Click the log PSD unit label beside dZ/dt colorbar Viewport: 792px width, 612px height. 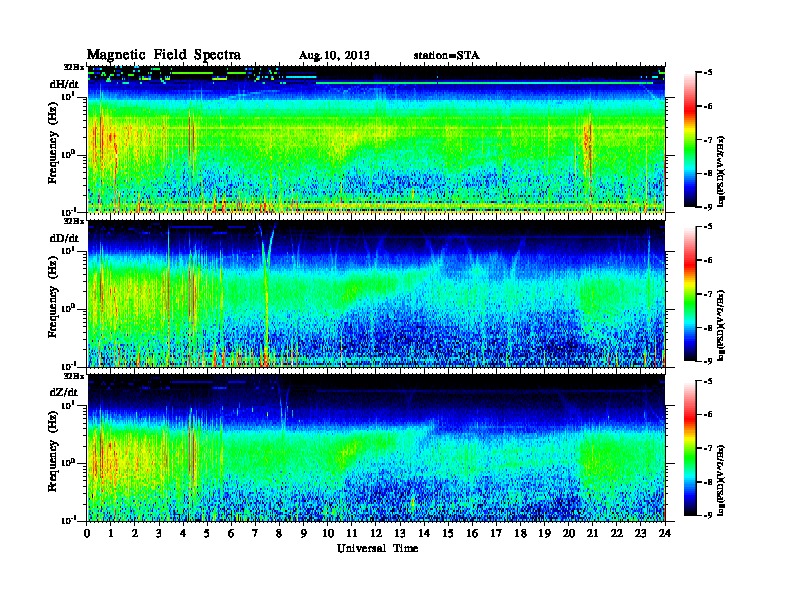[721, 480]
